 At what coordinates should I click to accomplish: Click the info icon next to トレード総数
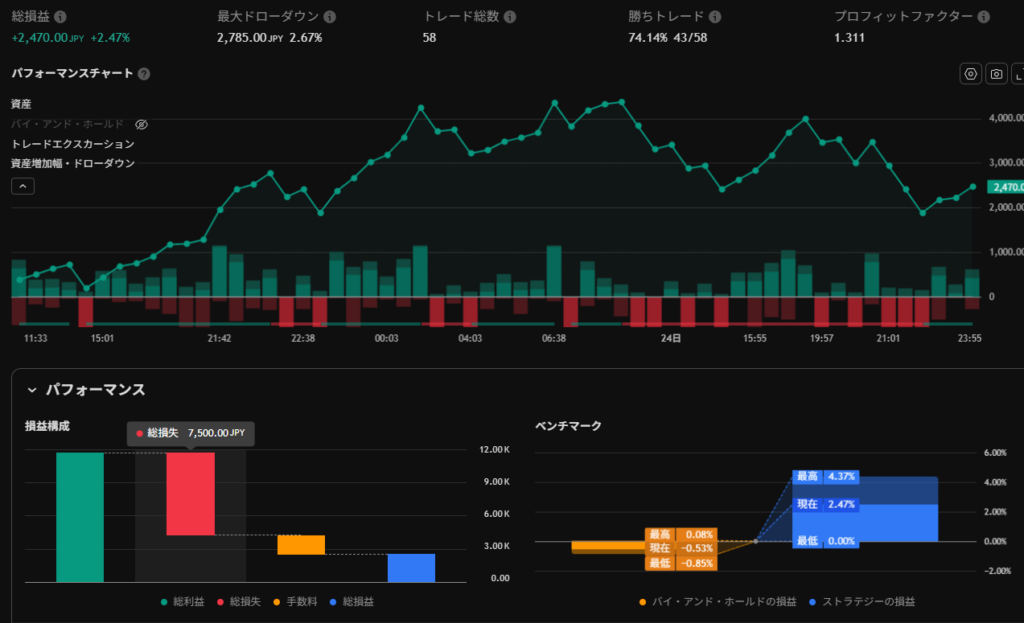(x=510, y=18)
